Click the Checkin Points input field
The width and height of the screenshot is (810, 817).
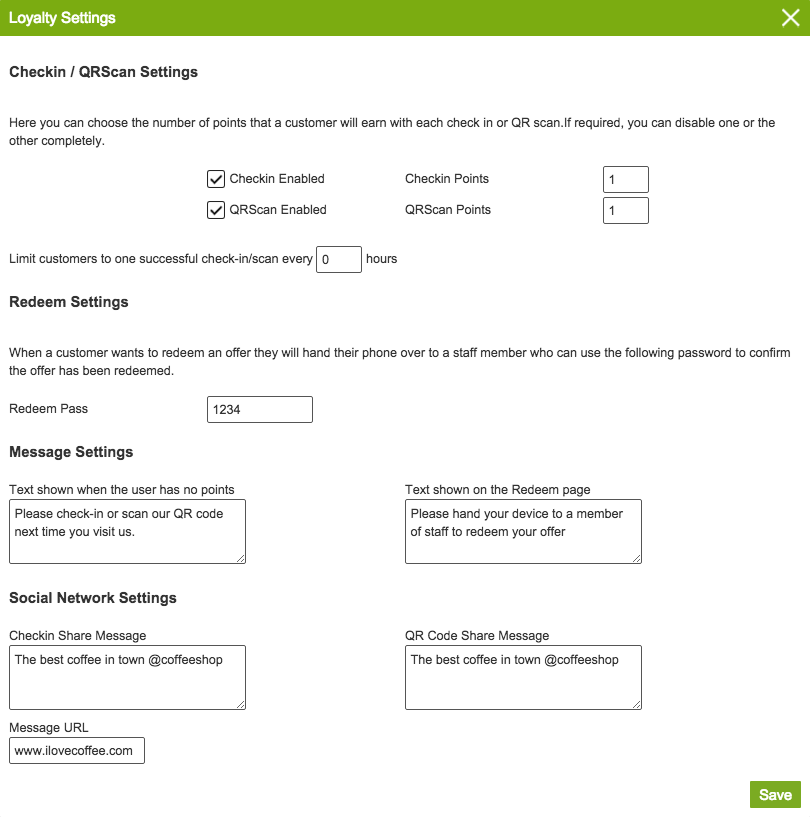[x=625, y=179]
